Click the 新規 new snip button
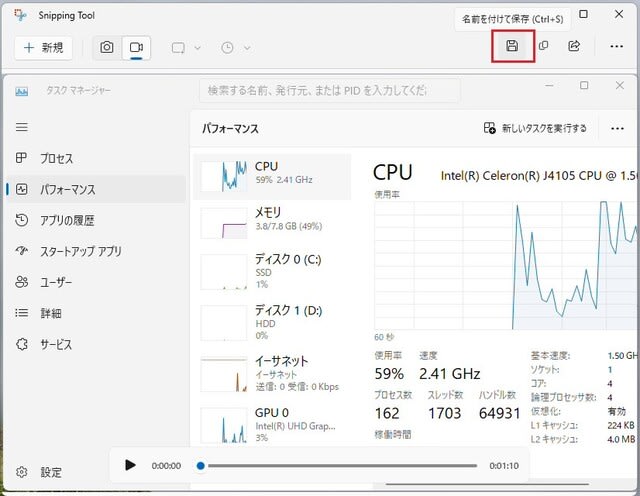 [x=44, y=48]
